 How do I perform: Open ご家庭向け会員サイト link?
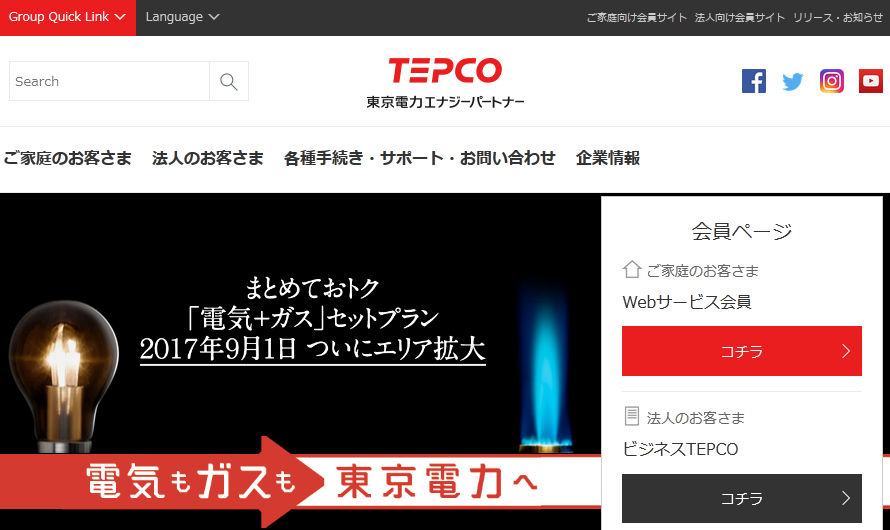[x=637, y=18]
